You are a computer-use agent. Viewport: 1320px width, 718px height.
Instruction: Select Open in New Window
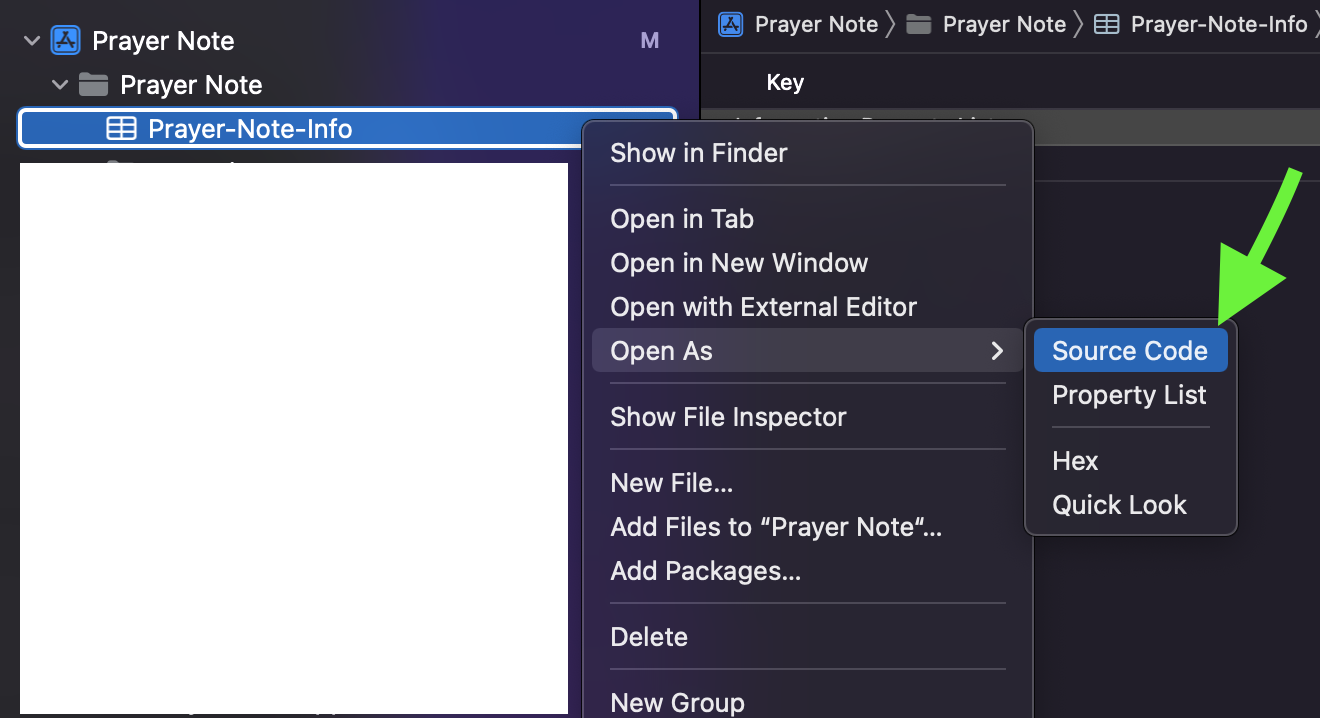[x=739, y=263]
